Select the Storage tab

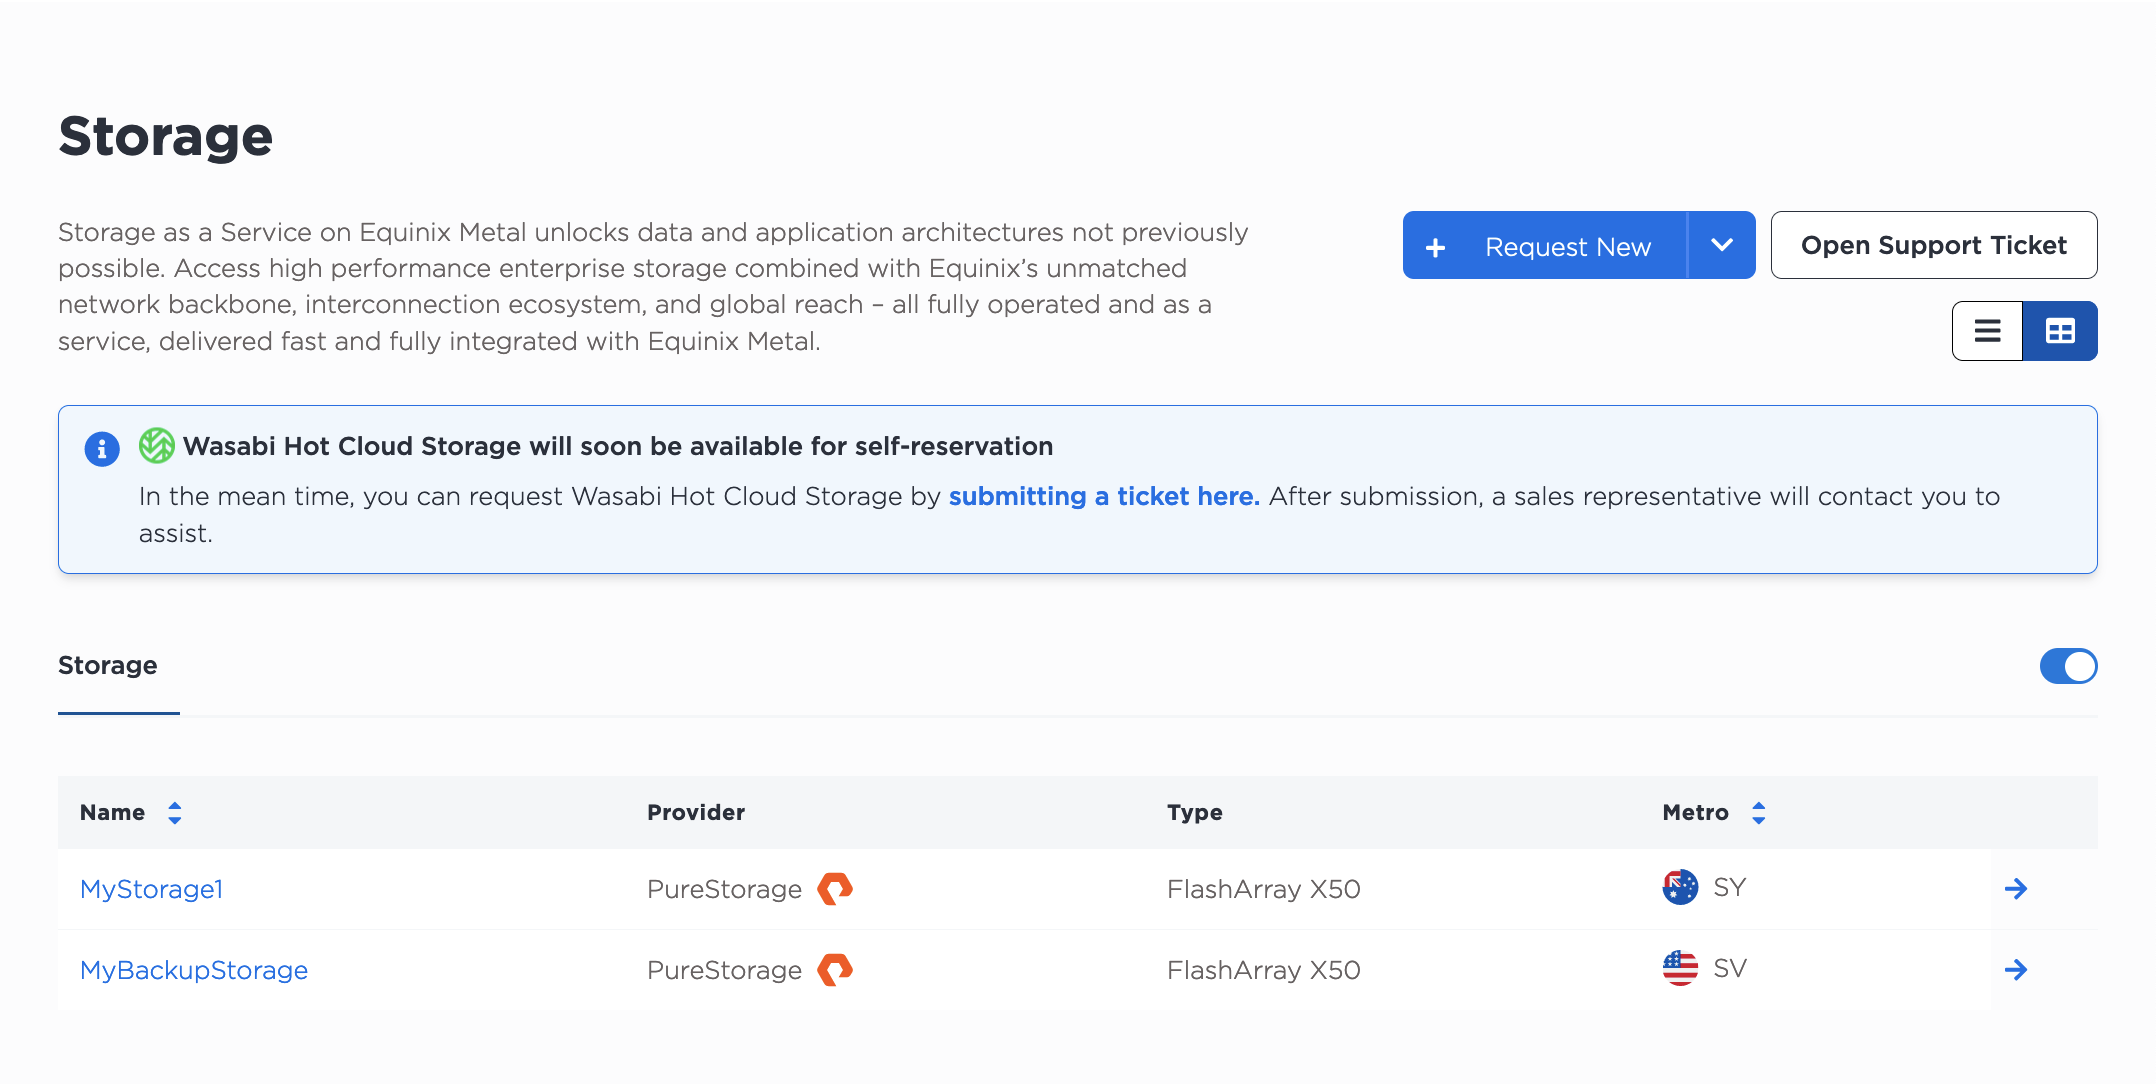point(108,665)
